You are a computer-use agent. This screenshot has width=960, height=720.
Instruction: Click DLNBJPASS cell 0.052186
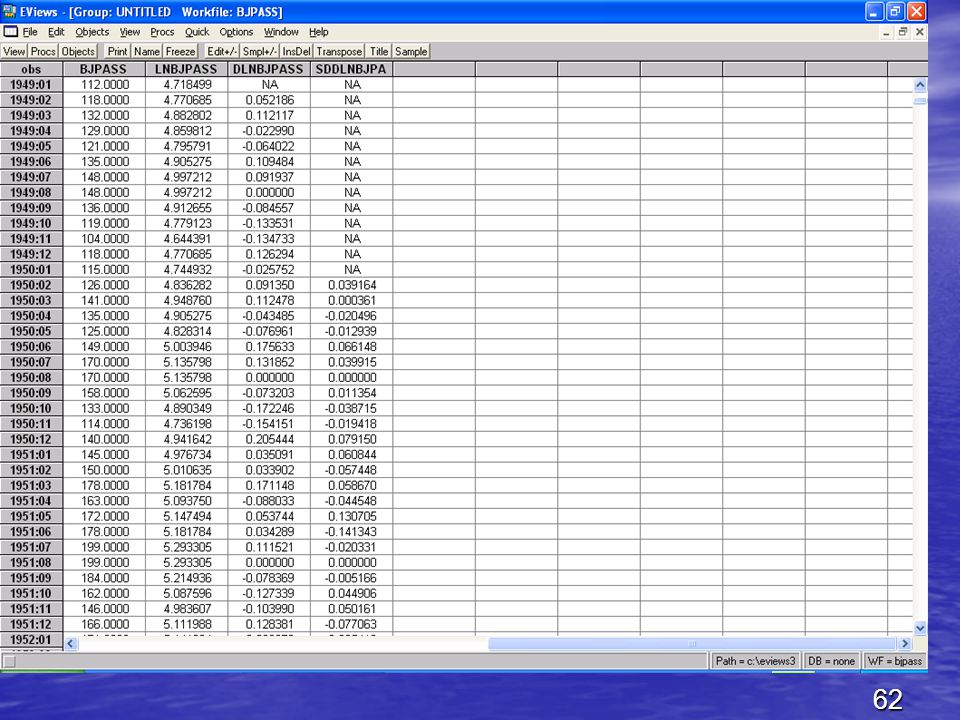[269, 100]
